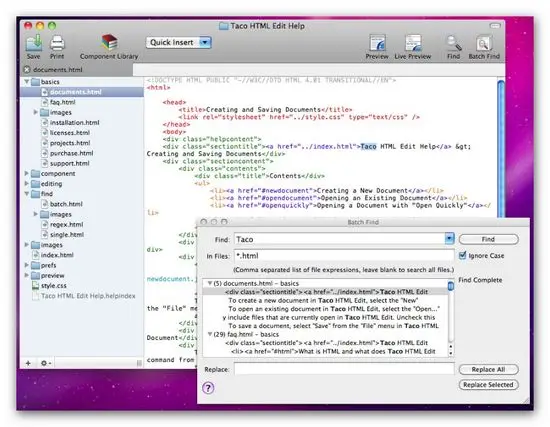Close the documents.html tab

point(27,69)
